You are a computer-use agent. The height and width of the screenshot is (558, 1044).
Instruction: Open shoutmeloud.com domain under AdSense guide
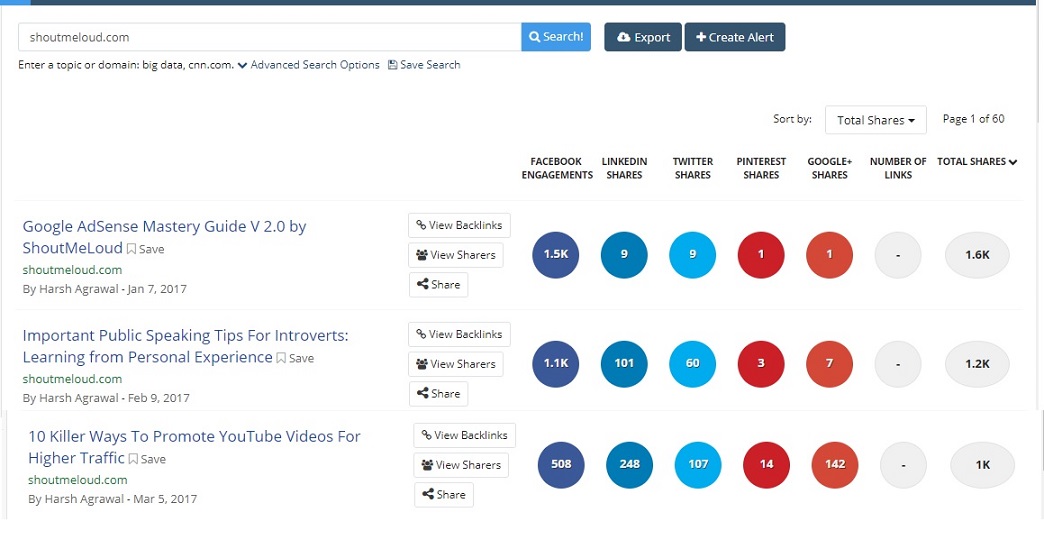73,270
